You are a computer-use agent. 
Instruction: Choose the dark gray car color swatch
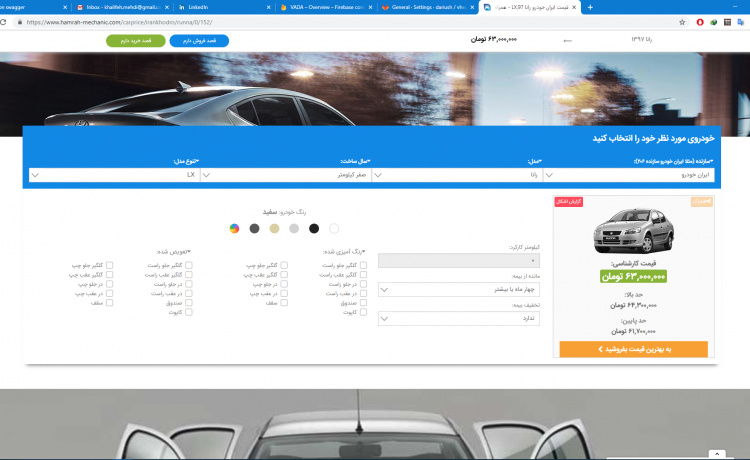(254, 229)
